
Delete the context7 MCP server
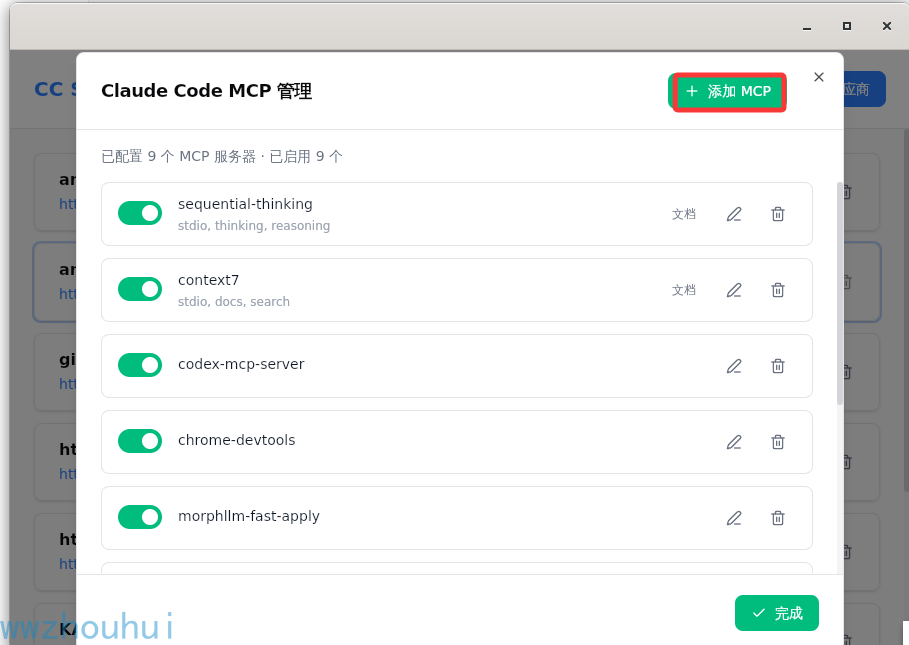click(778, 290)
